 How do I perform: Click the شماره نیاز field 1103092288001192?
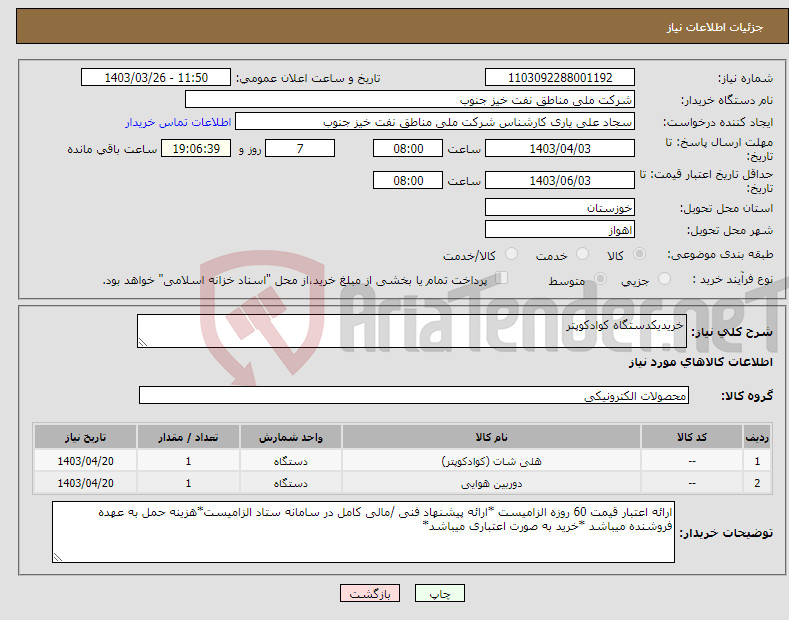pos(560,78)
